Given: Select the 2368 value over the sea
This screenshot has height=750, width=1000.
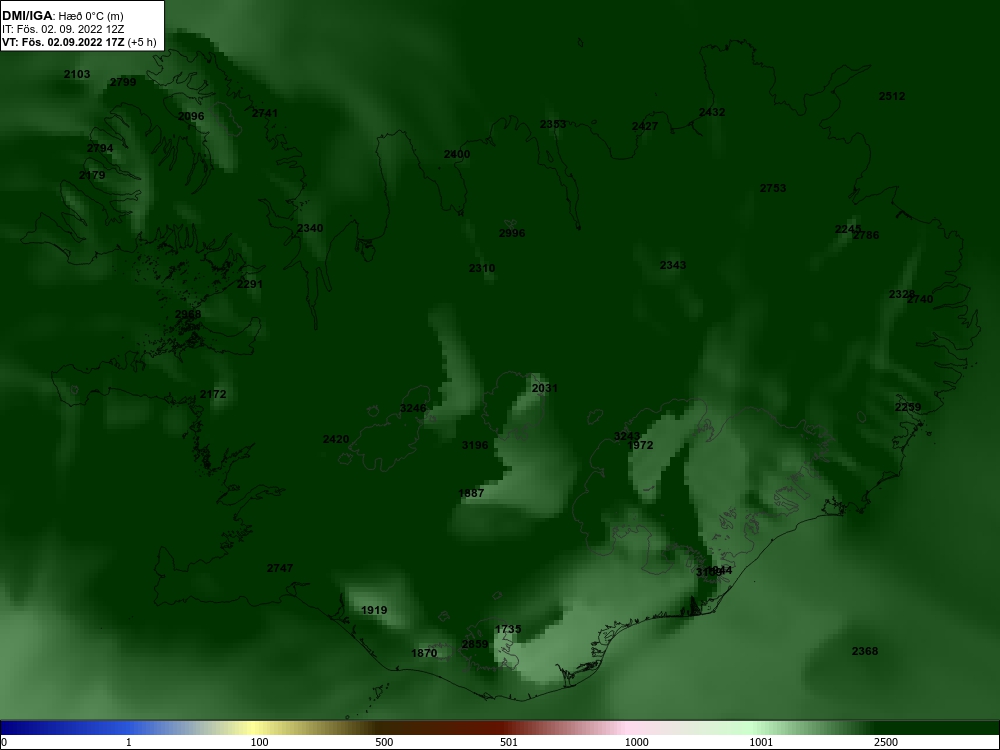Looking at the screenshot, I should pos(865,651).
